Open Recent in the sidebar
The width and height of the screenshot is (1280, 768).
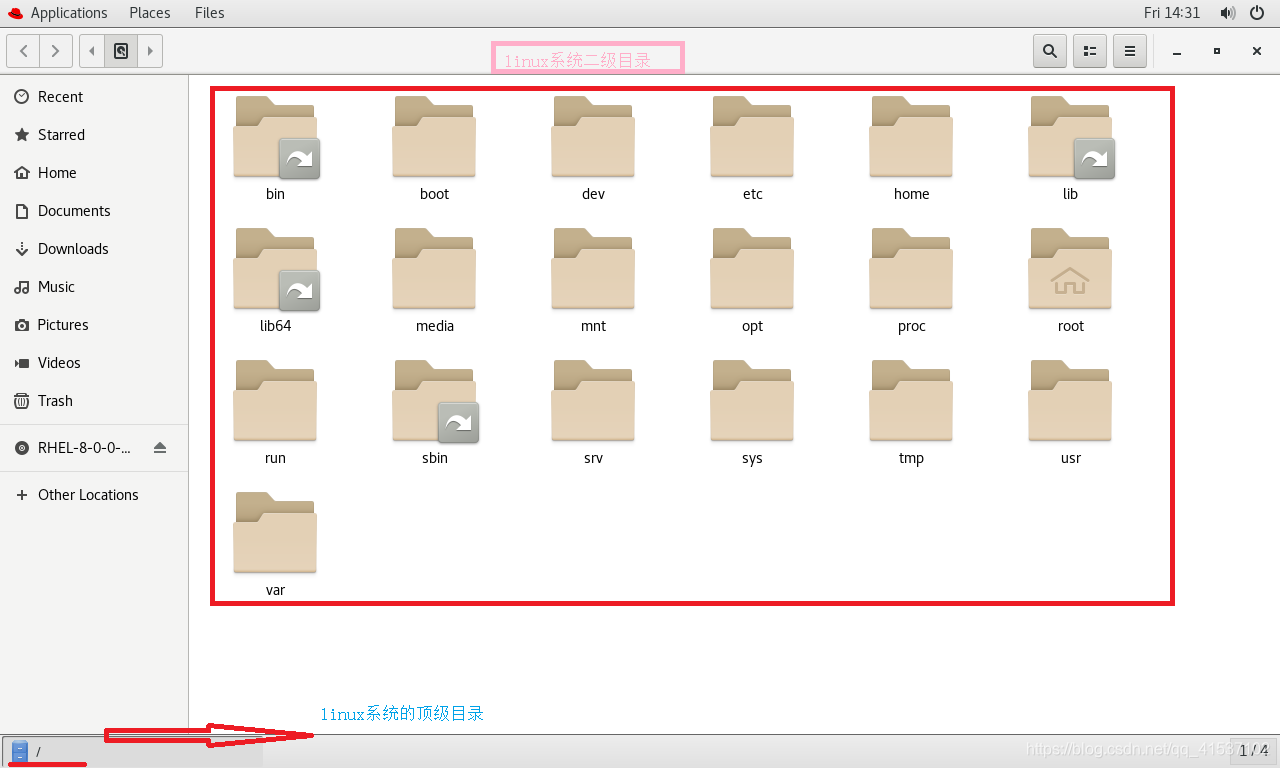(94, 97)
